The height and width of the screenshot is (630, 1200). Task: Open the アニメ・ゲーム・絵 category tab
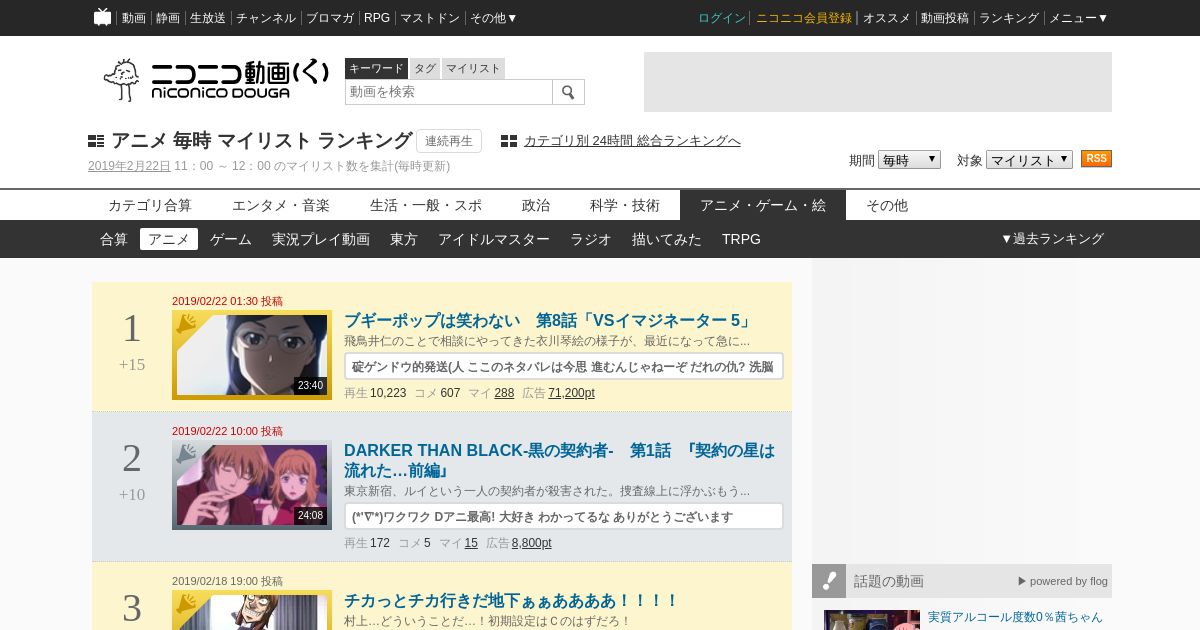[x=763, y=205]
